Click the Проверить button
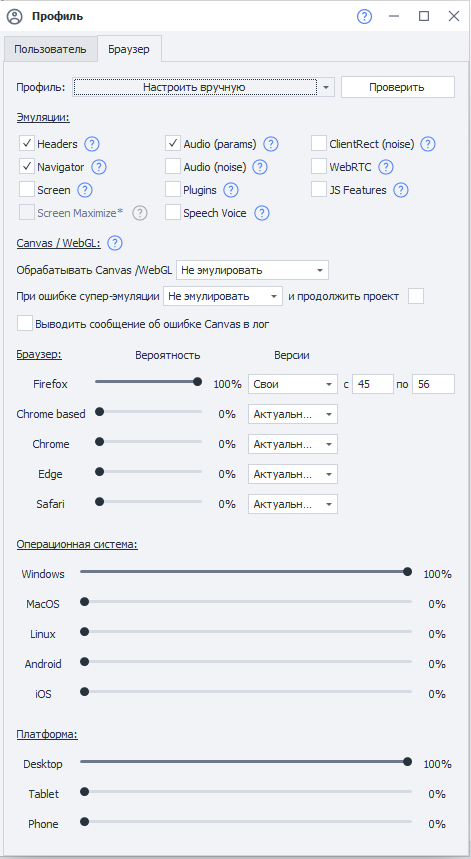The image size is (471, 859). [398, 87]
